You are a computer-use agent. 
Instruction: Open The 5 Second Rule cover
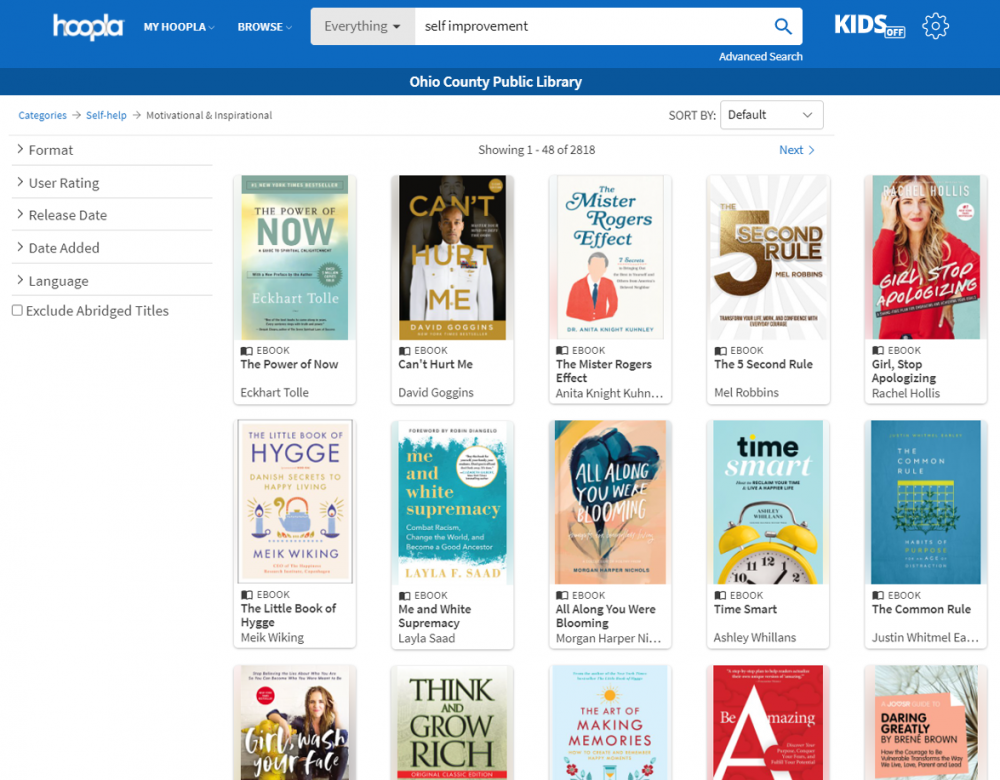pyautogui.click(x=768, y=258)
